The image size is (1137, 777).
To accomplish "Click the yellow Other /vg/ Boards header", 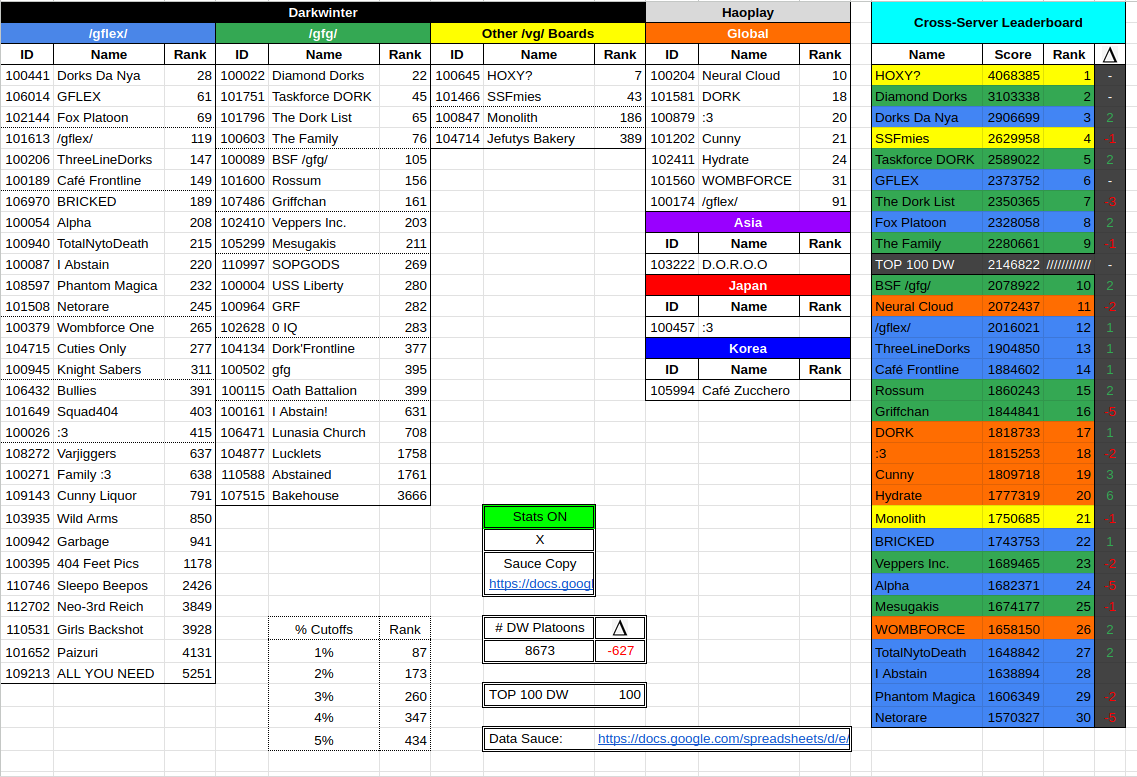I will (537, 33).
